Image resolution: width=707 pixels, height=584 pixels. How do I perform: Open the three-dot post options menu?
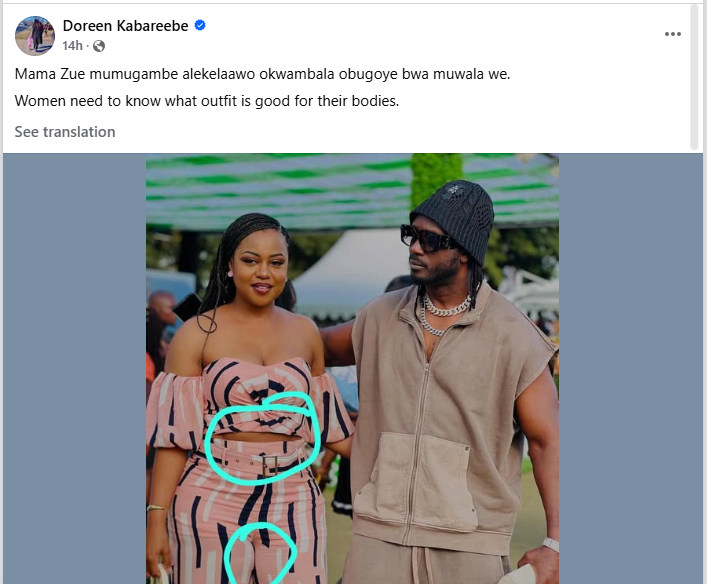click(672, 34)
